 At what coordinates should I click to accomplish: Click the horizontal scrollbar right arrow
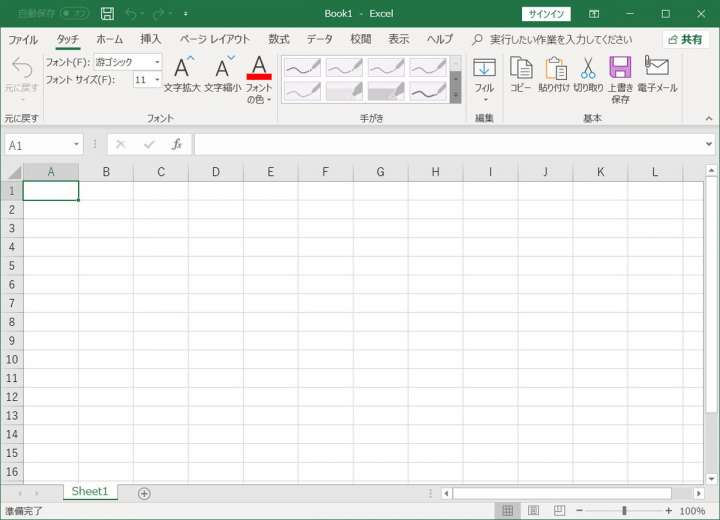click(698, 493)
